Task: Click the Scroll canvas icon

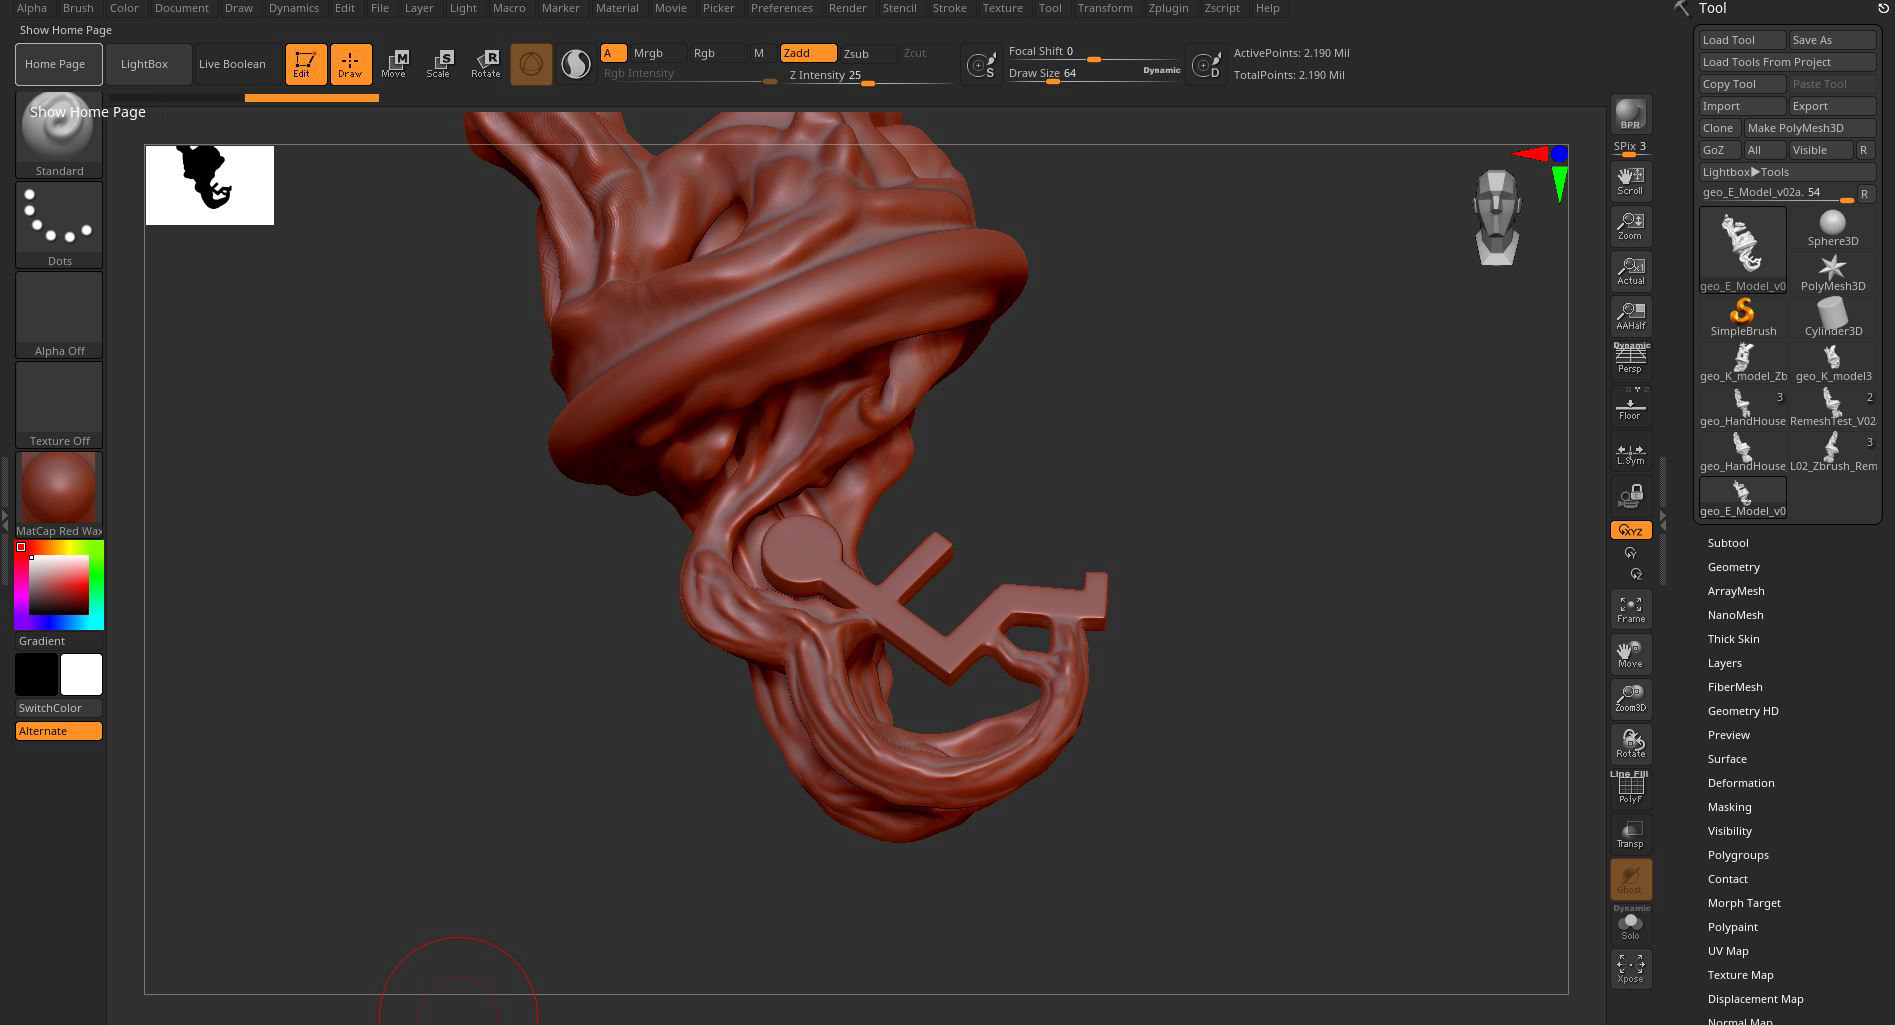Action: [1630, 181]
